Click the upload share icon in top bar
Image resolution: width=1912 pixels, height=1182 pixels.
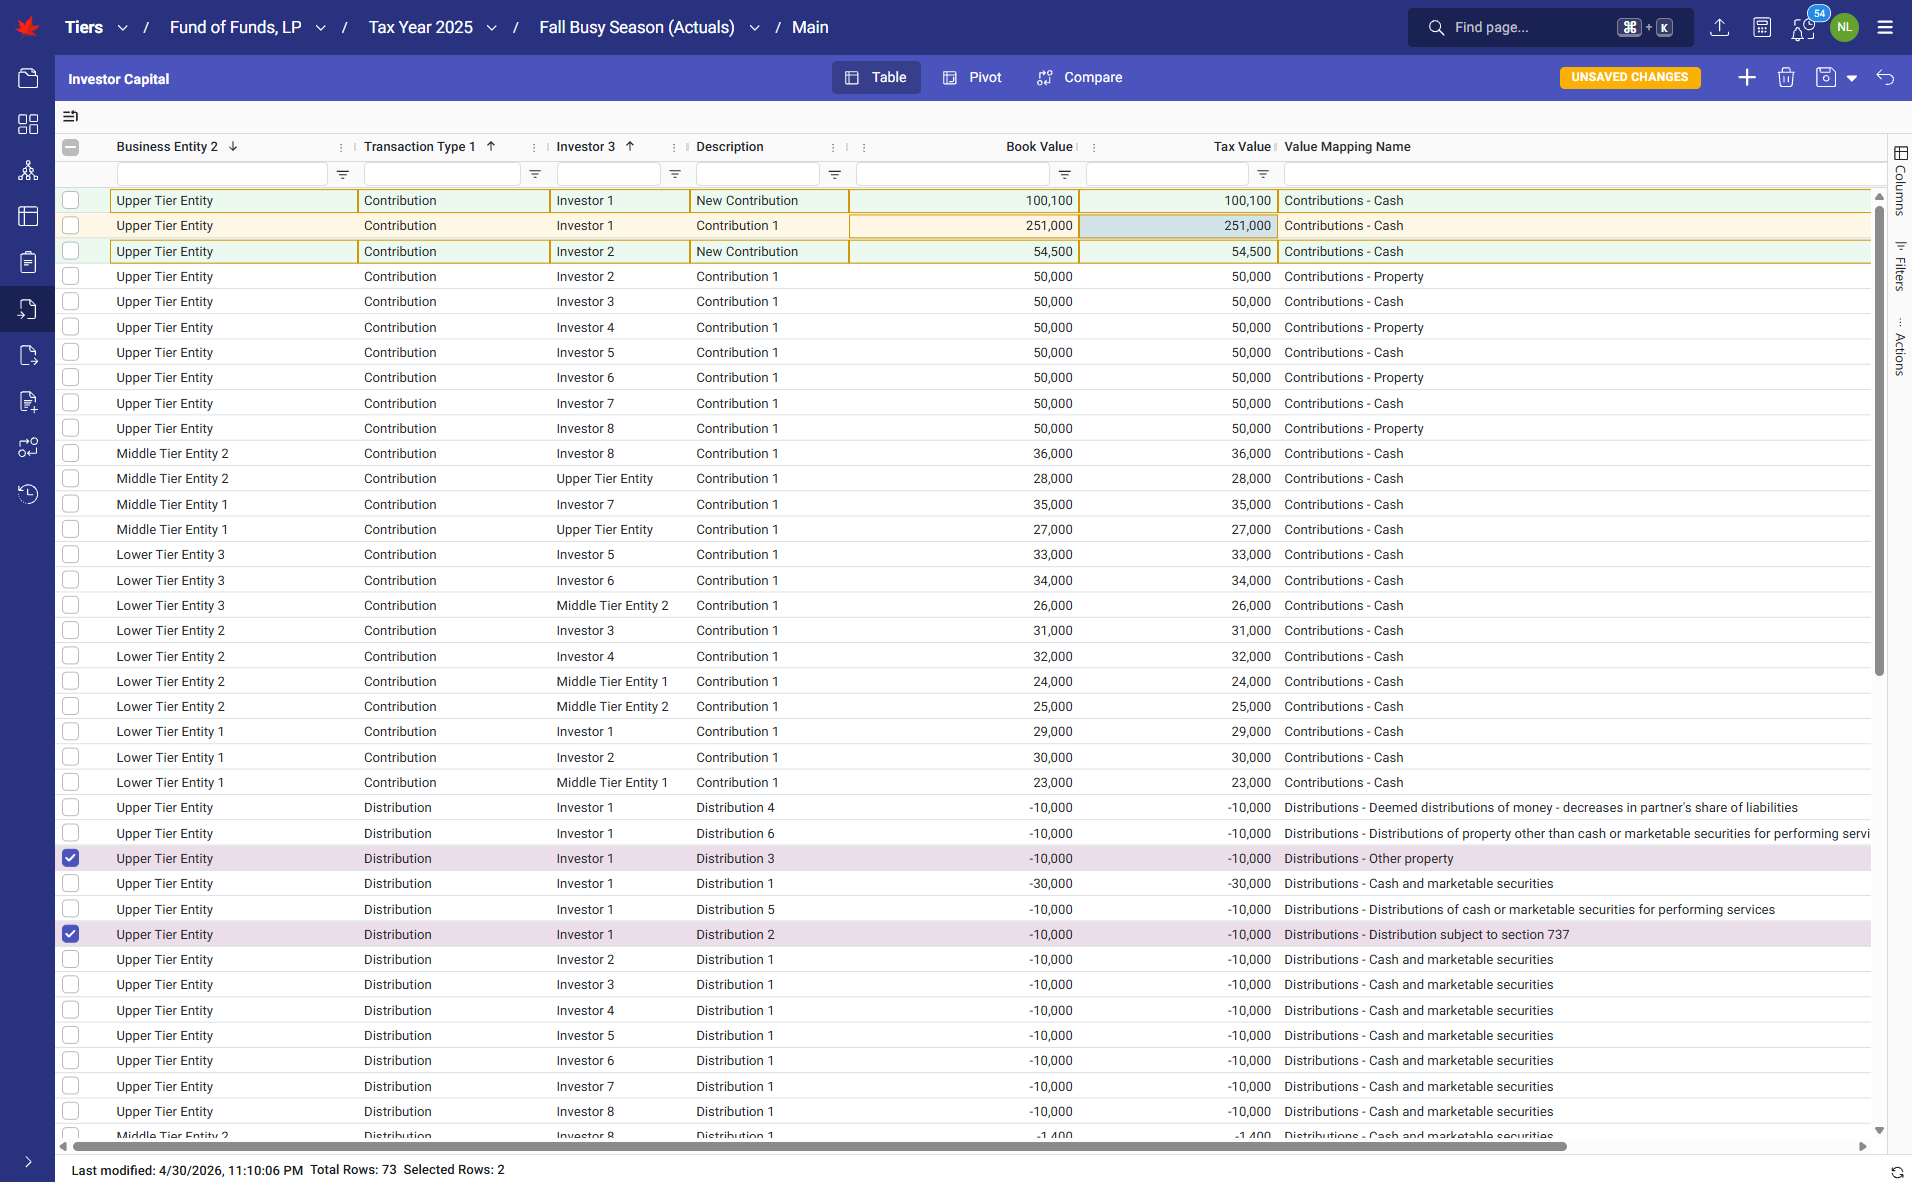(1719, 27)
